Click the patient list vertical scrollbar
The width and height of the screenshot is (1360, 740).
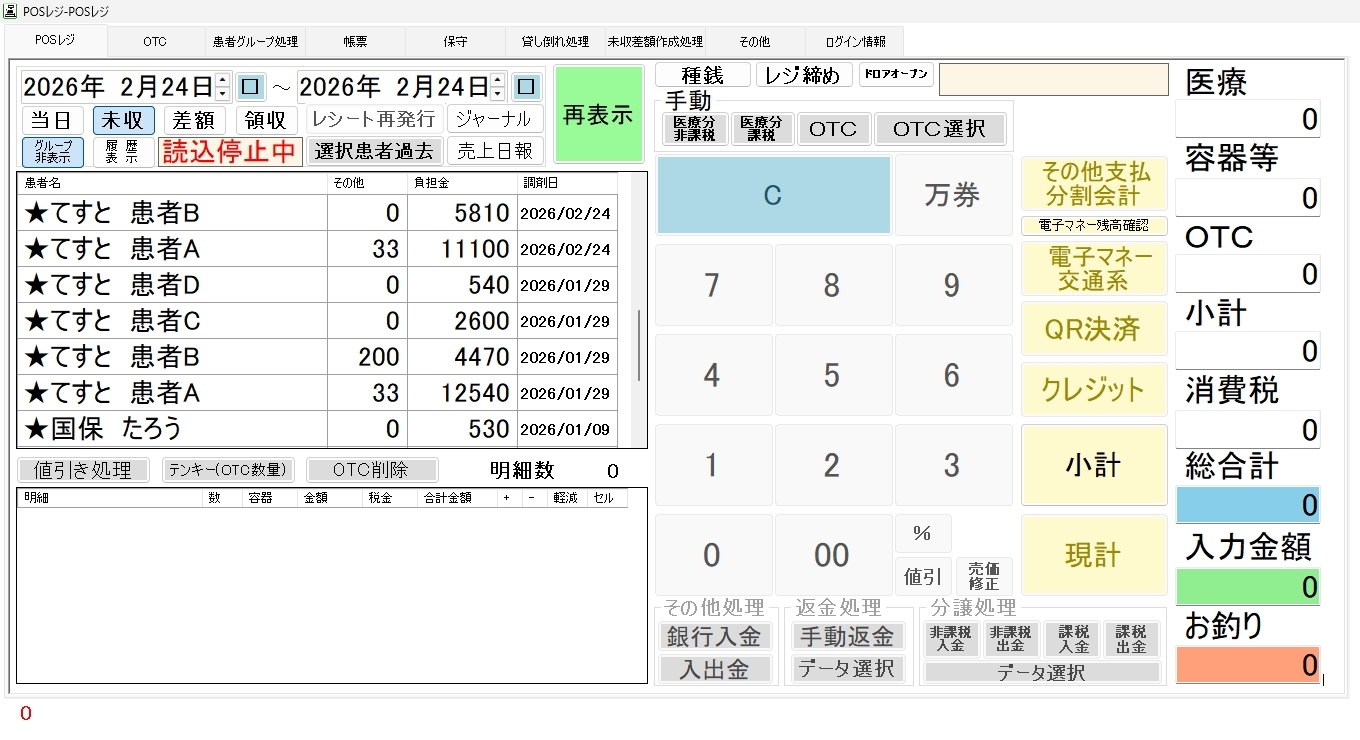pyautogui.click(x=640, y=345)
